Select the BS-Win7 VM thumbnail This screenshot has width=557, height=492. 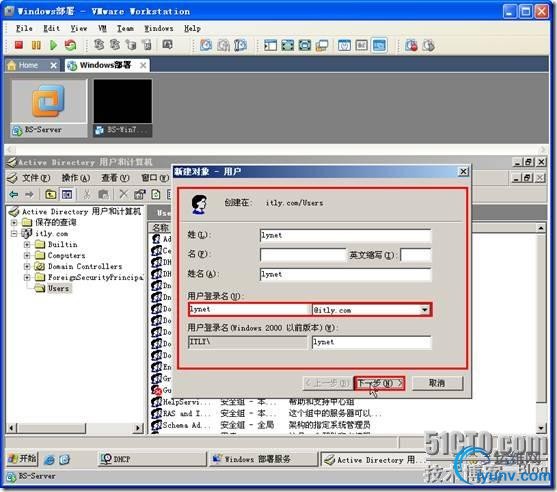tap(123, 108)
